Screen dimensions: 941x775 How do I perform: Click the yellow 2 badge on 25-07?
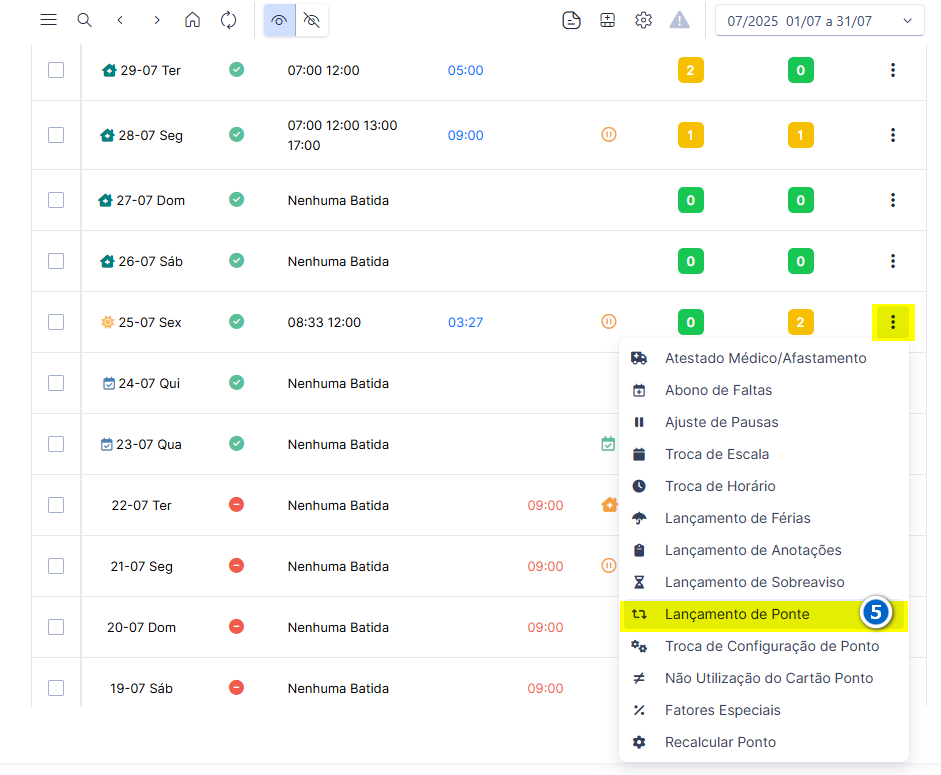(x=801, y=322)
